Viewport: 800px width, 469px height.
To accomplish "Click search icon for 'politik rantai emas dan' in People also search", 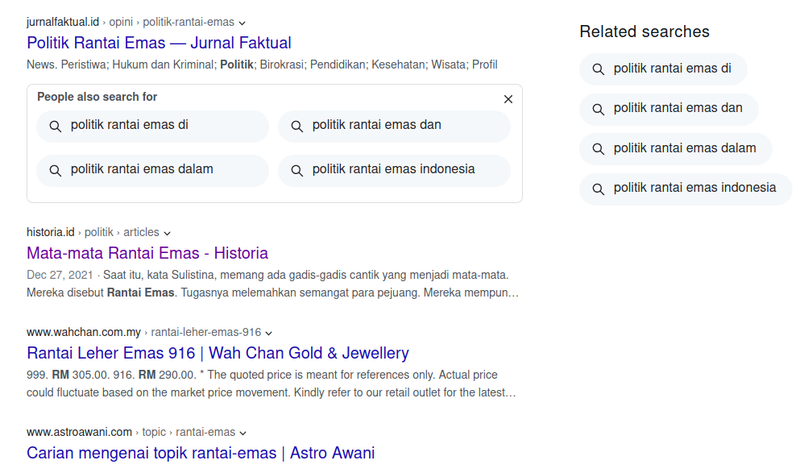I will click(x=297, y=126).
